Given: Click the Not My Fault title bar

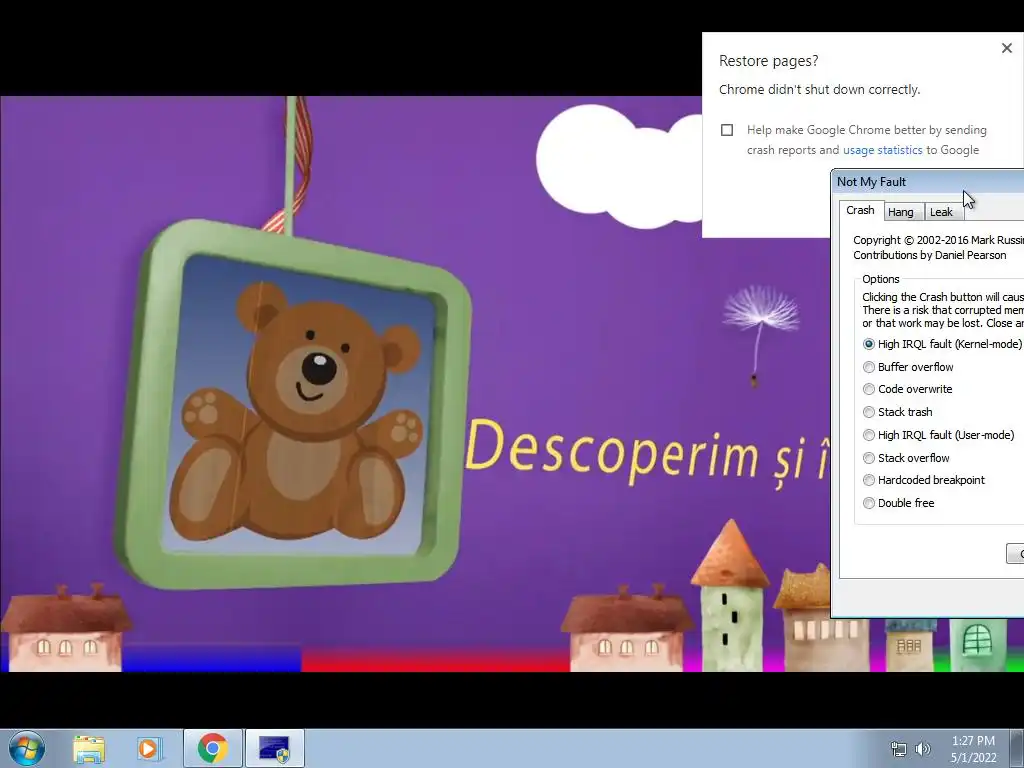Looking at the screenshot, I should [x=928, y=182].
